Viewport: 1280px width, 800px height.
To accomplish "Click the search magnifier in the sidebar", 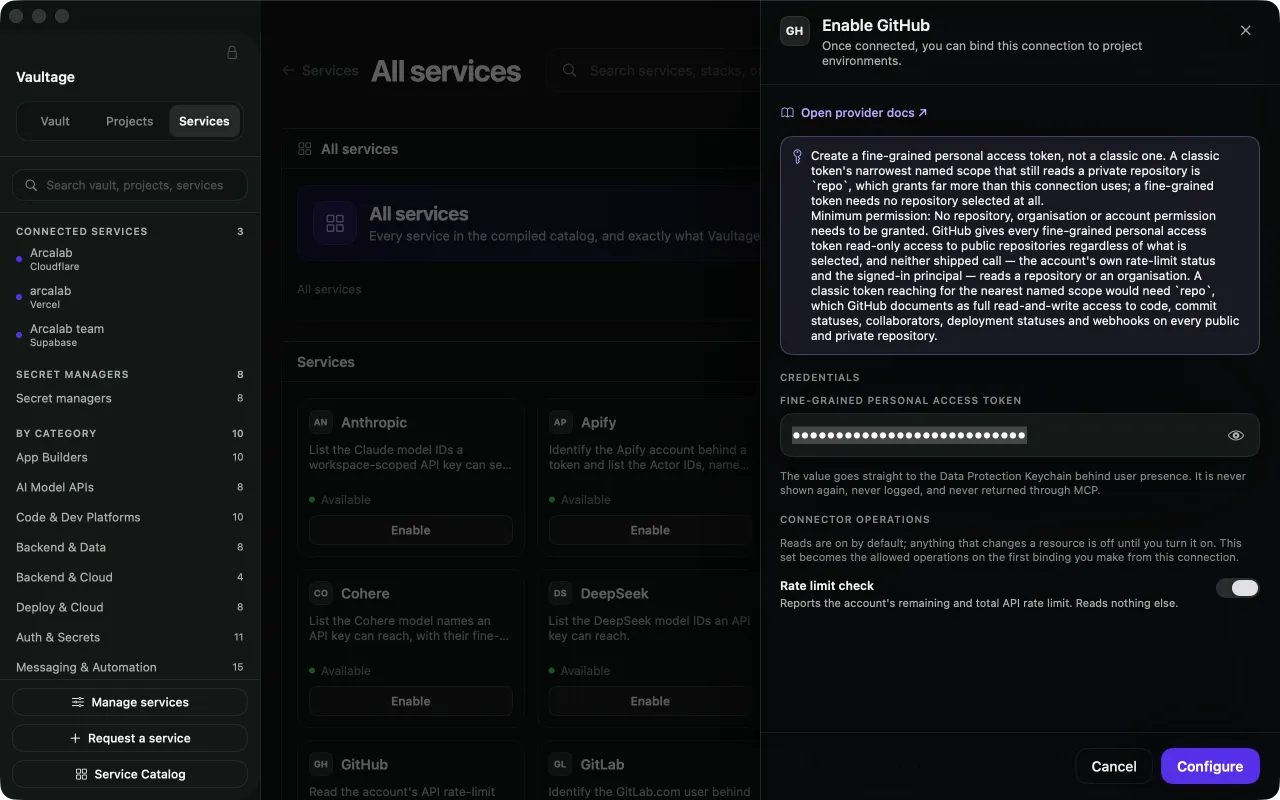I will point(31,185).
